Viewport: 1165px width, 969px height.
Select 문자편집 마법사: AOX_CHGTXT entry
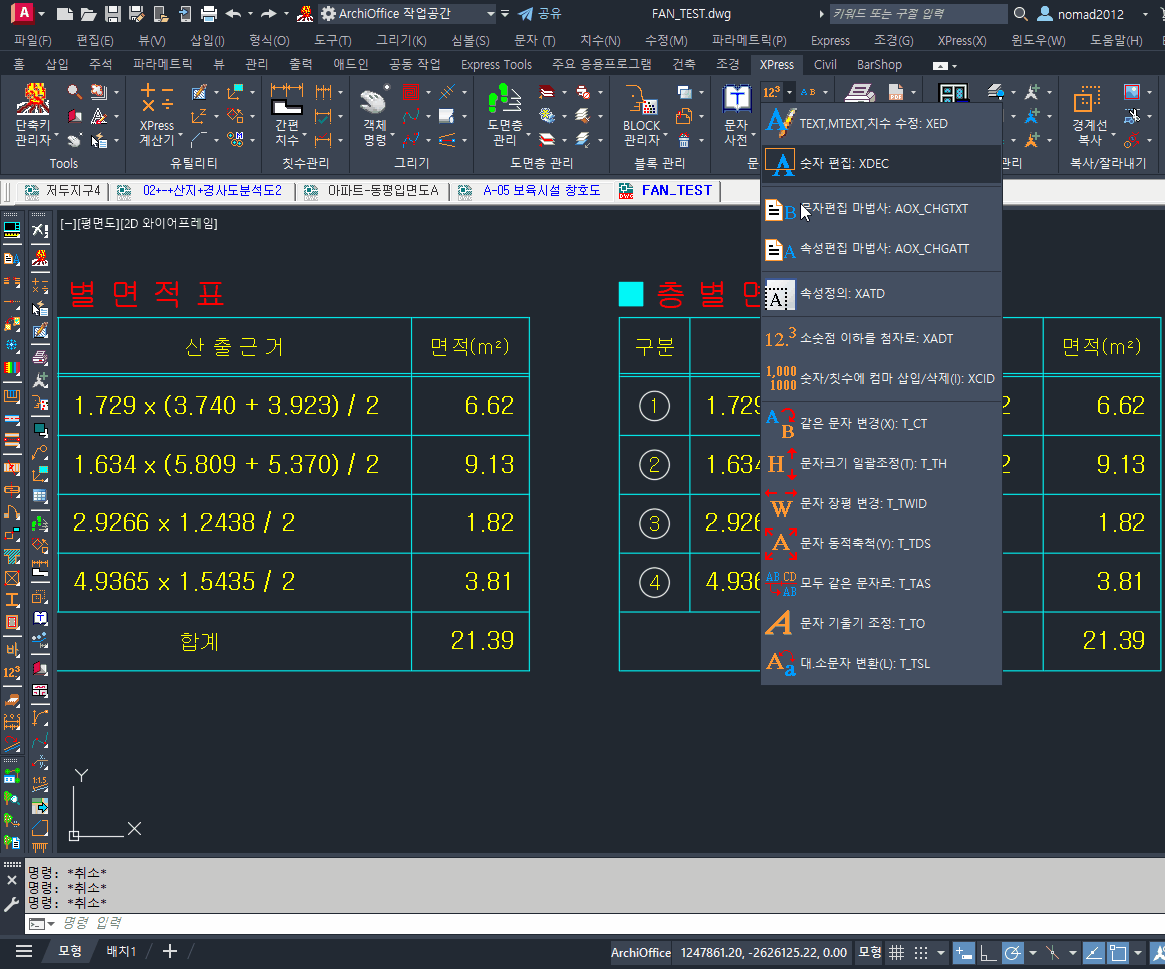(881, 209)
